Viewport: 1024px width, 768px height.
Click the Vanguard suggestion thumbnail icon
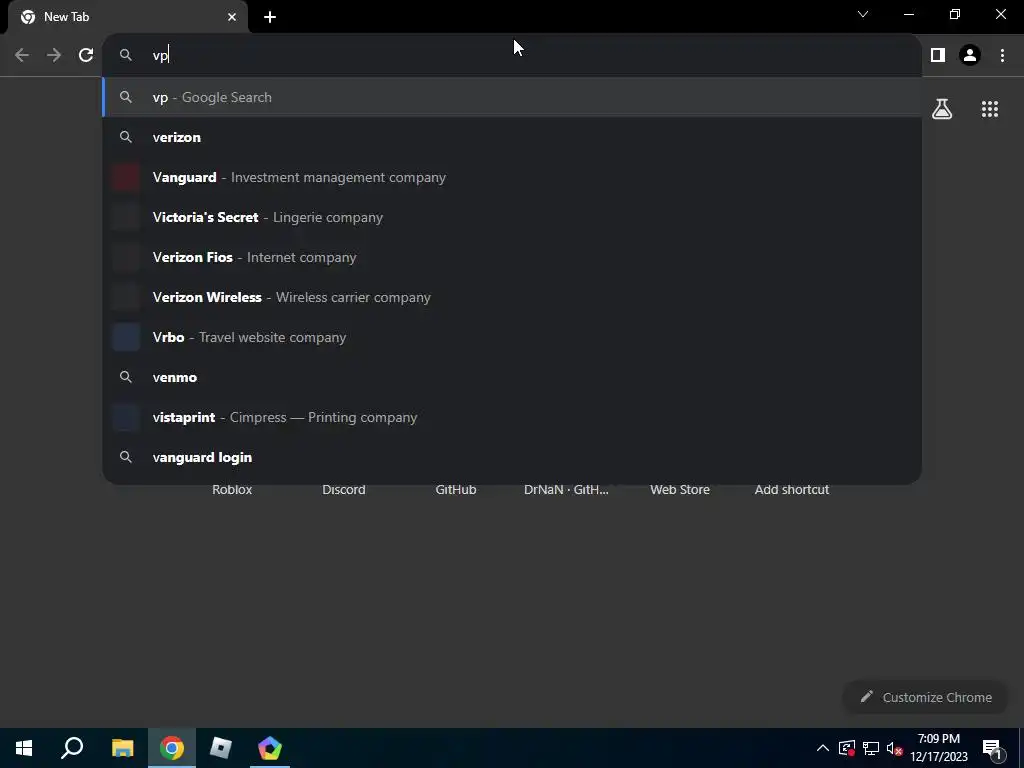[x=125, y=177]
